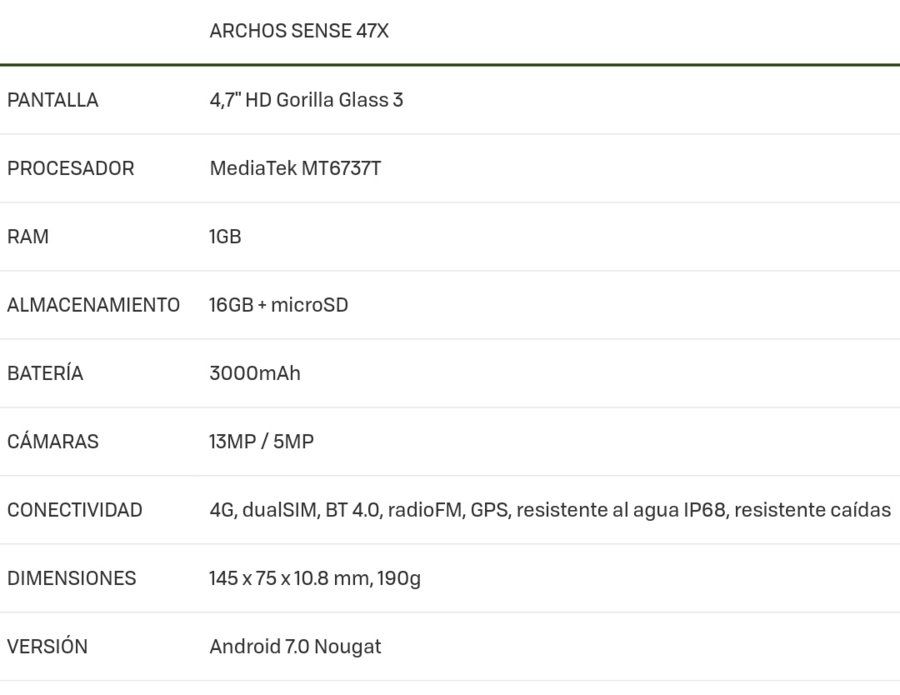Select the RAM row label
The height and width of the screenshot is (695, 900).
pos(28,236)
